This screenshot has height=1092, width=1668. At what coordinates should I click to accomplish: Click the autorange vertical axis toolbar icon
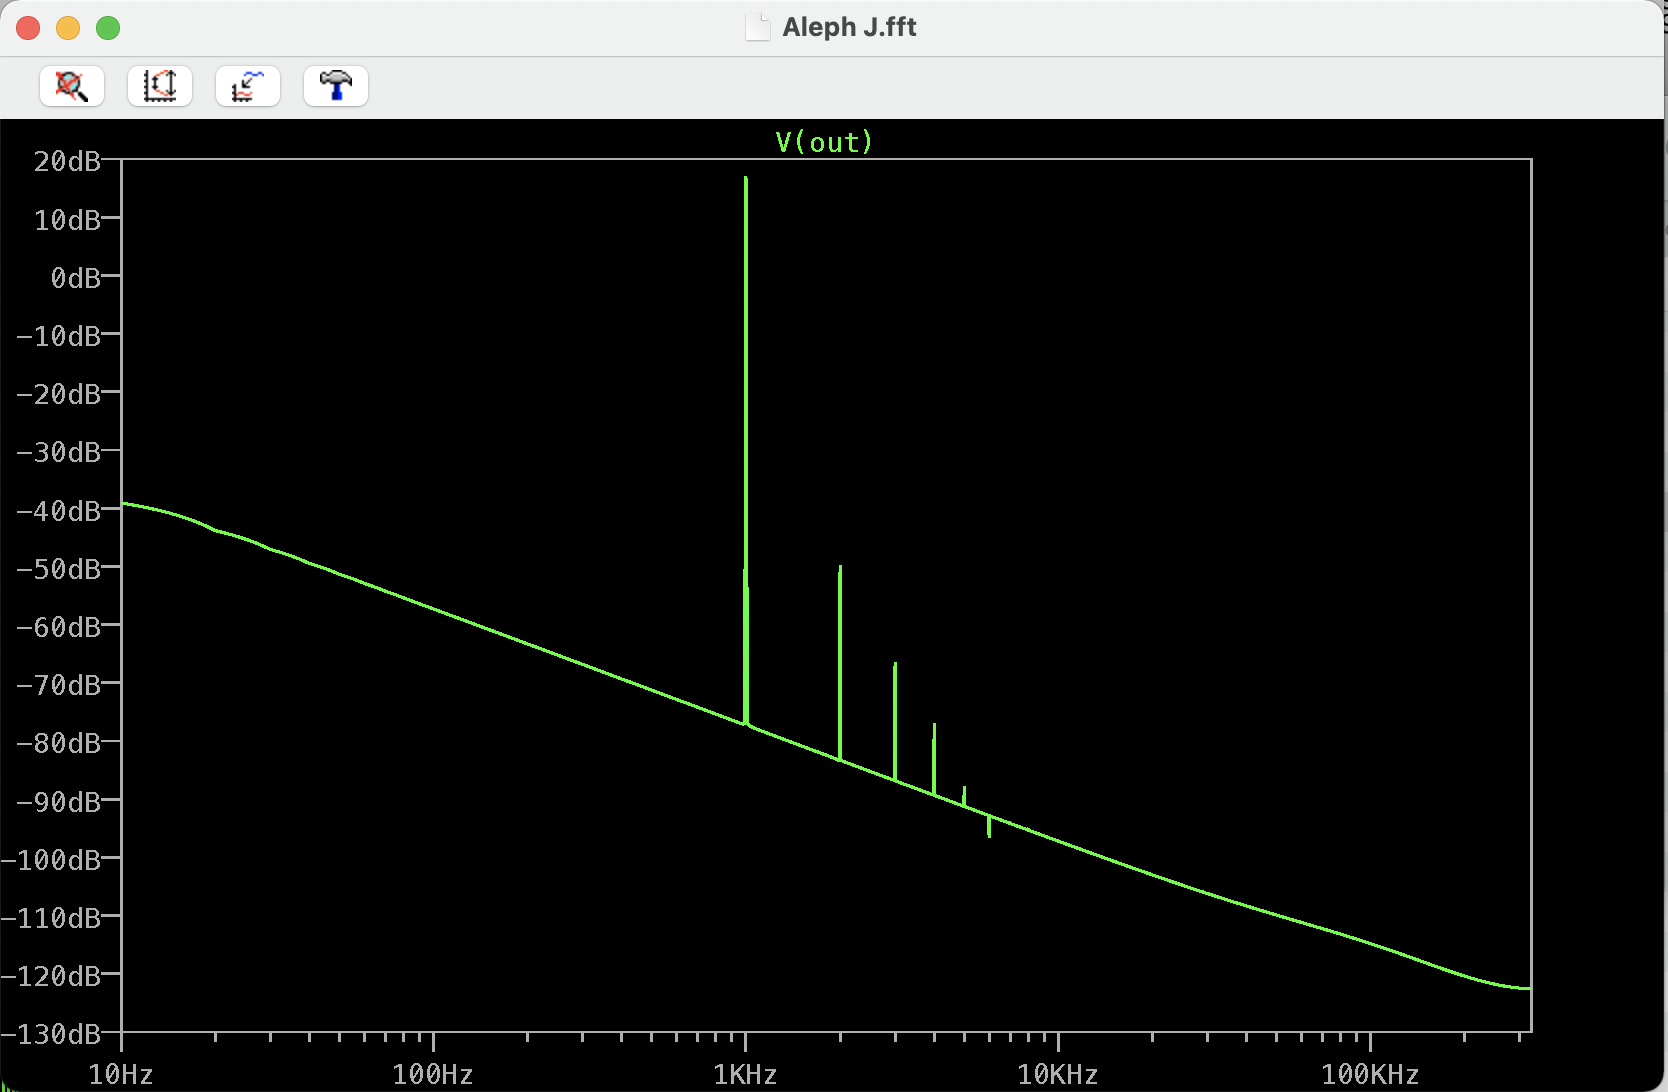click(160, 86)
